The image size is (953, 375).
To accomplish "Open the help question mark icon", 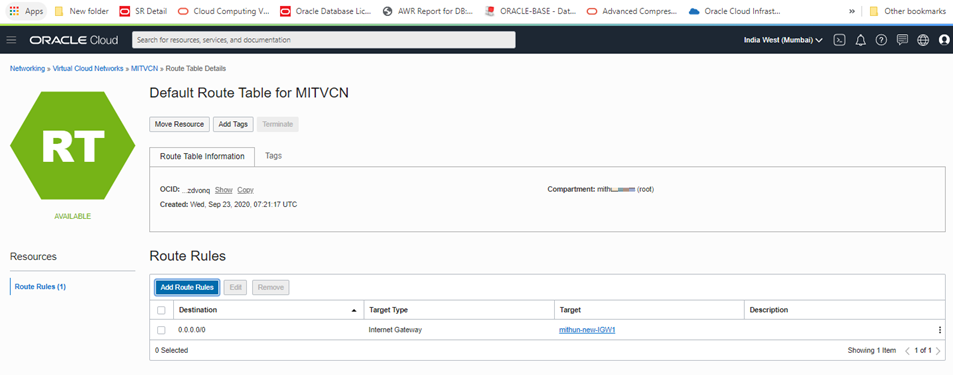I will pos(881,40).
